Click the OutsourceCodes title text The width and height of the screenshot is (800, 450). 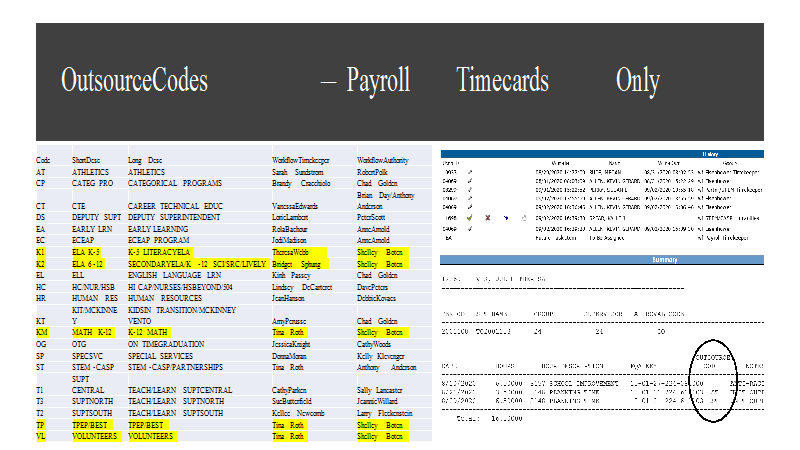point(135,80)
